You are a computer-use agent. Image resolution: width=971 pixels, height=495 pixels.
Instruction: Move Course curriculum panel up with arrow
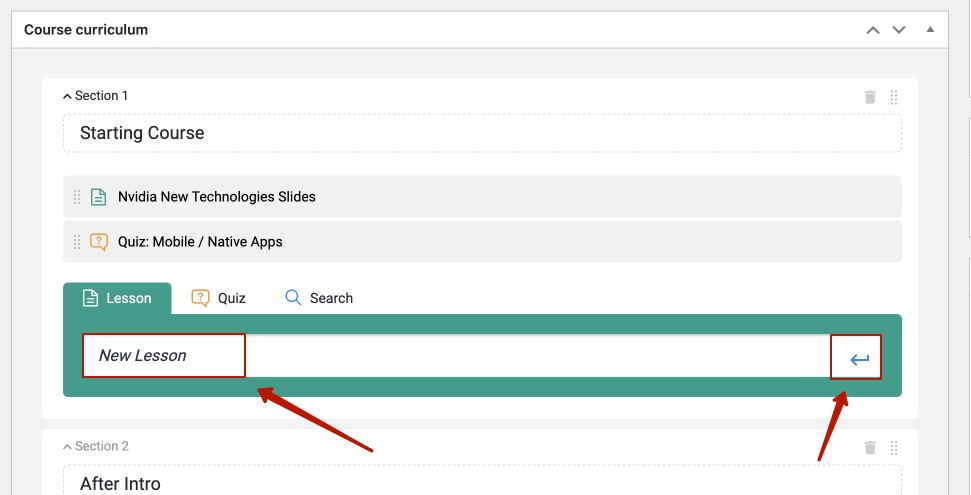pyautogui.click(x=873, y=30)
